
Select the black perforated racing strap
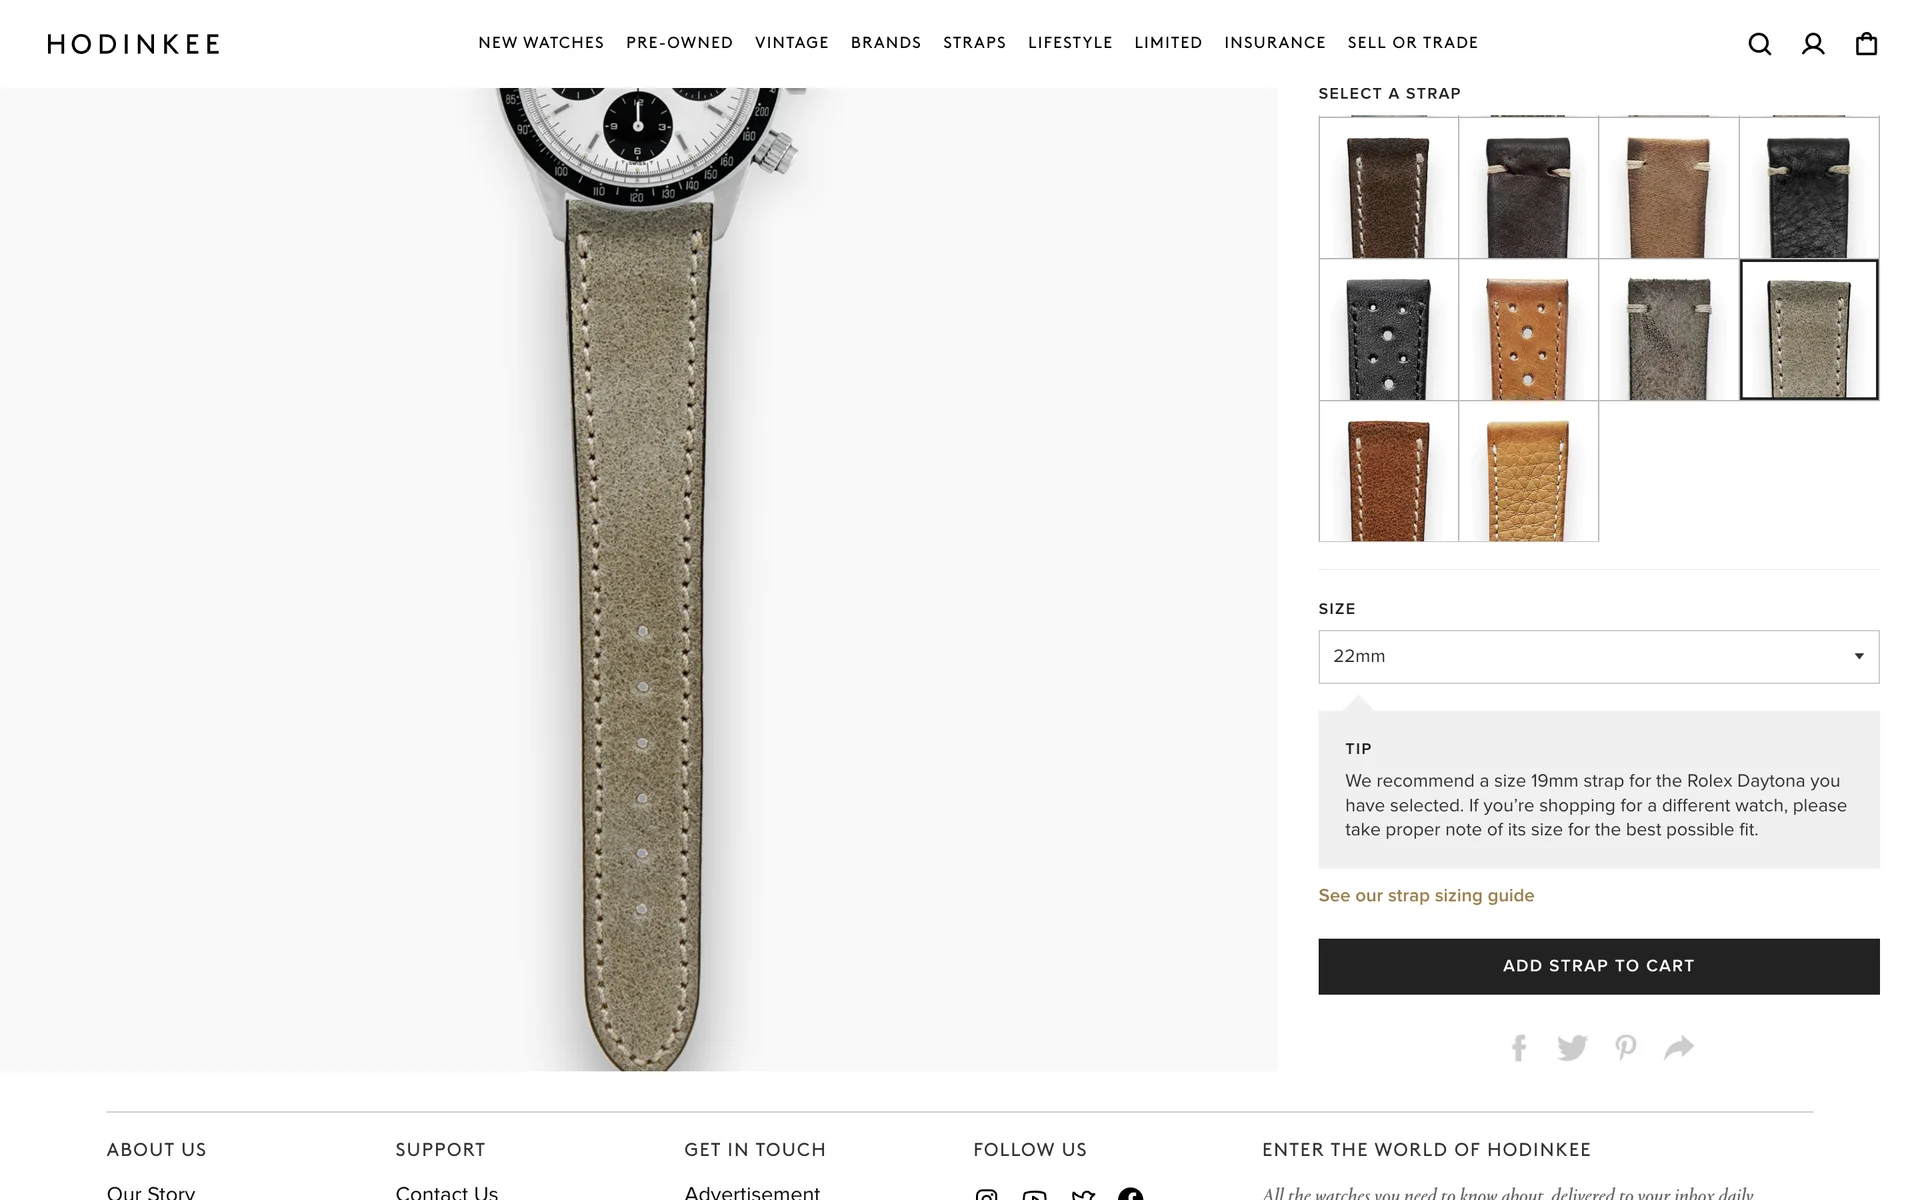tap(1388, 330)
